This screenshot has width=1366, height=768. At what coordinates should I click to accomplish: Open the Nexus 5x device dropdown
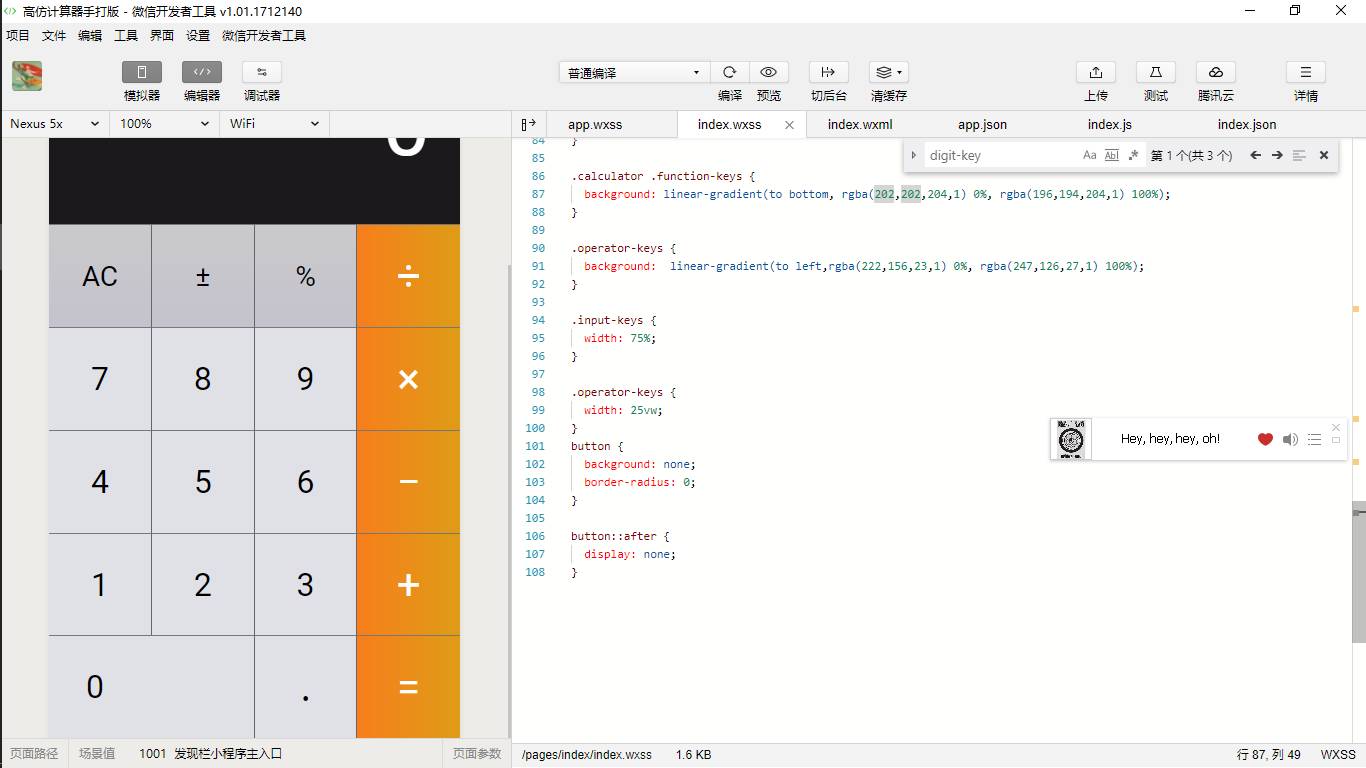tap(55, 124)
